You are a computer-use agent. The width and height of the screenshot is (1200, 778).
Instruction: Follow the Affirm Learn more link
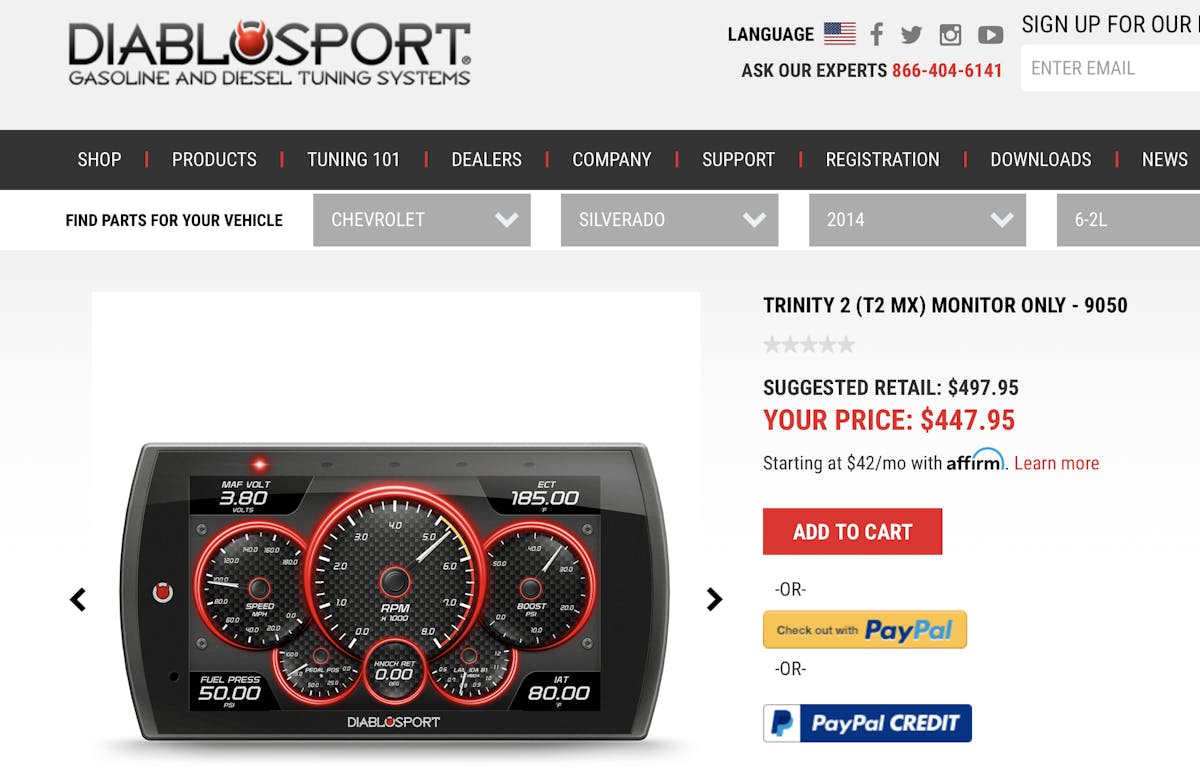click(1056, 463)
